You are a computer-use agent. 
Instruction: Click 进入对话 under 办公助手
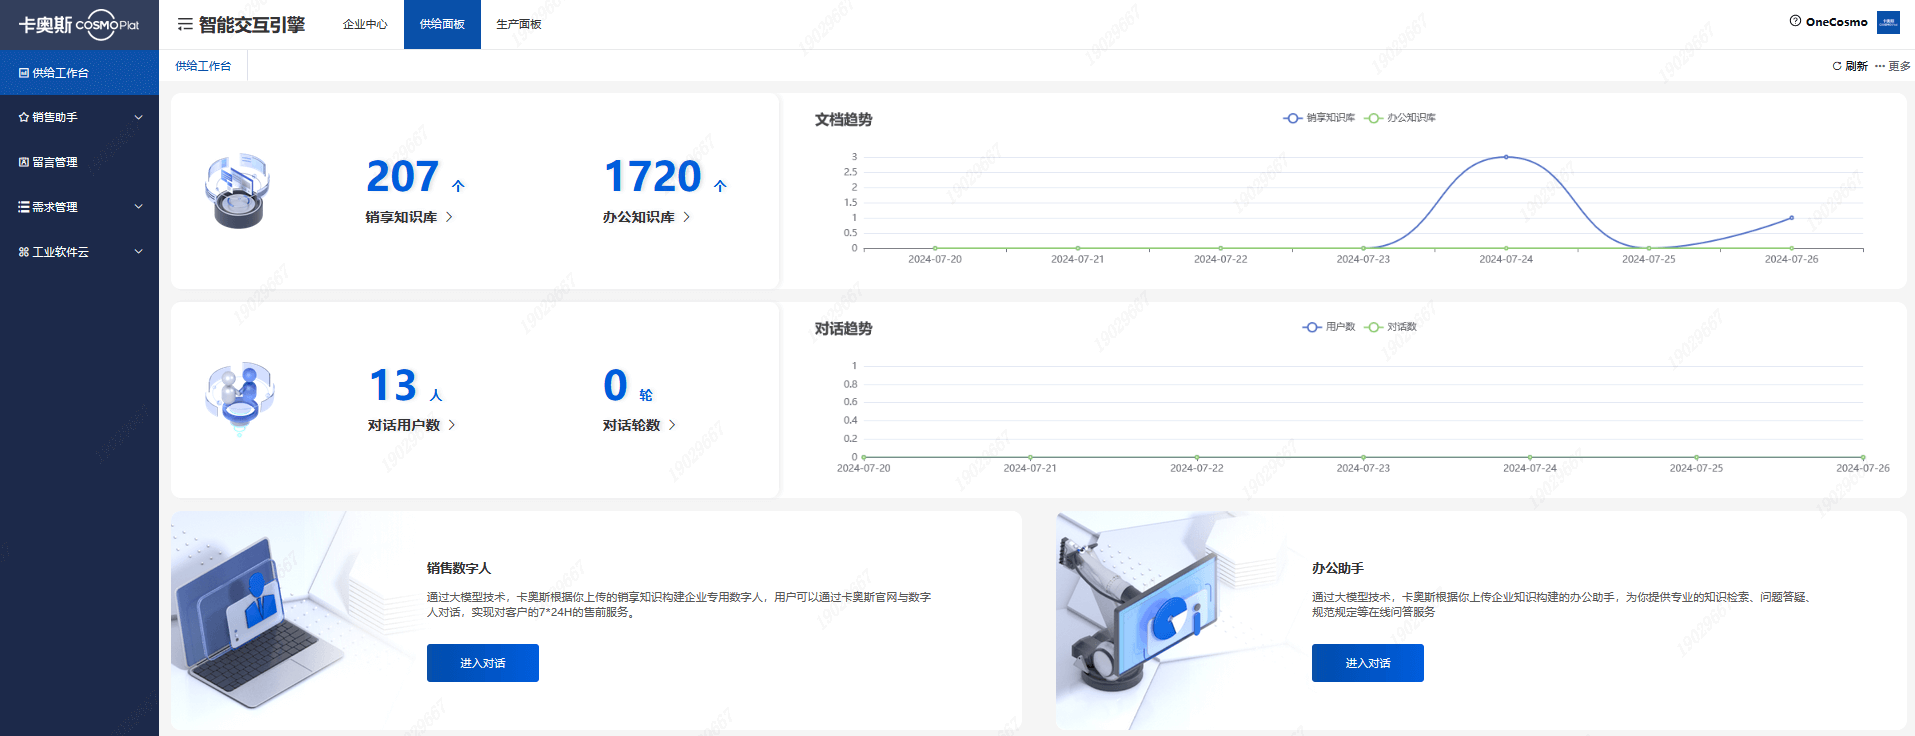[x=1368, y=663]
